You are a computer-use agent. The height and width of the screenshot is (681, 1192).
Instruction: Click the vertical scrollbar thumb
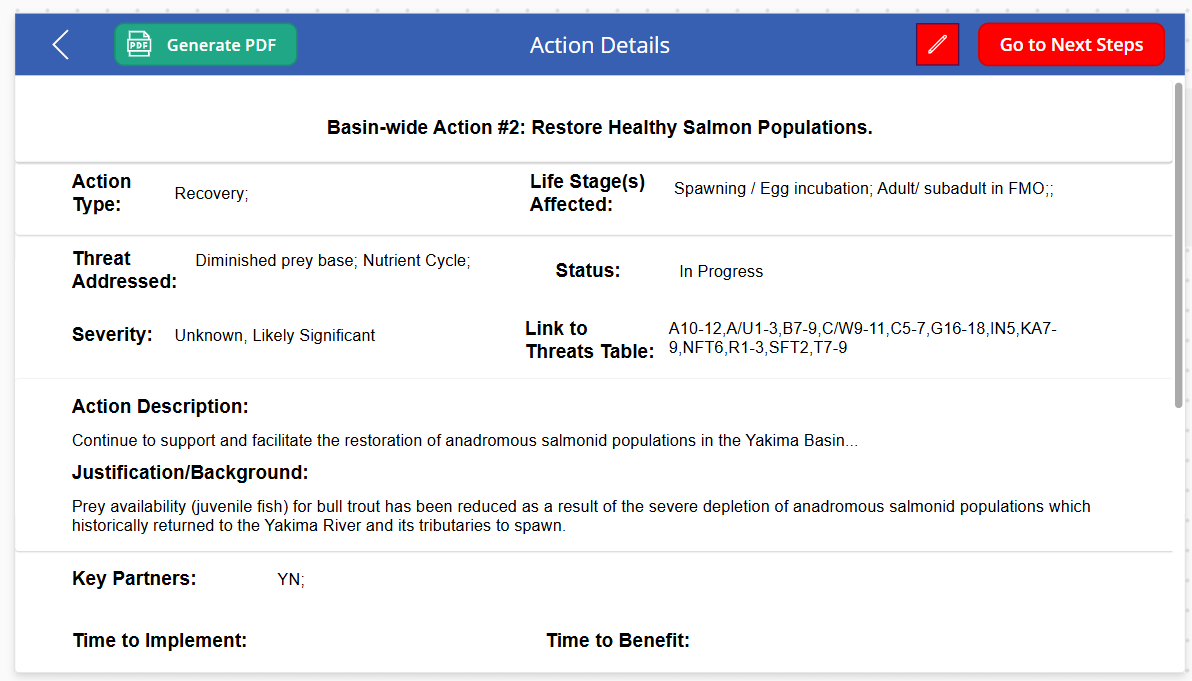pos(1179,245)
